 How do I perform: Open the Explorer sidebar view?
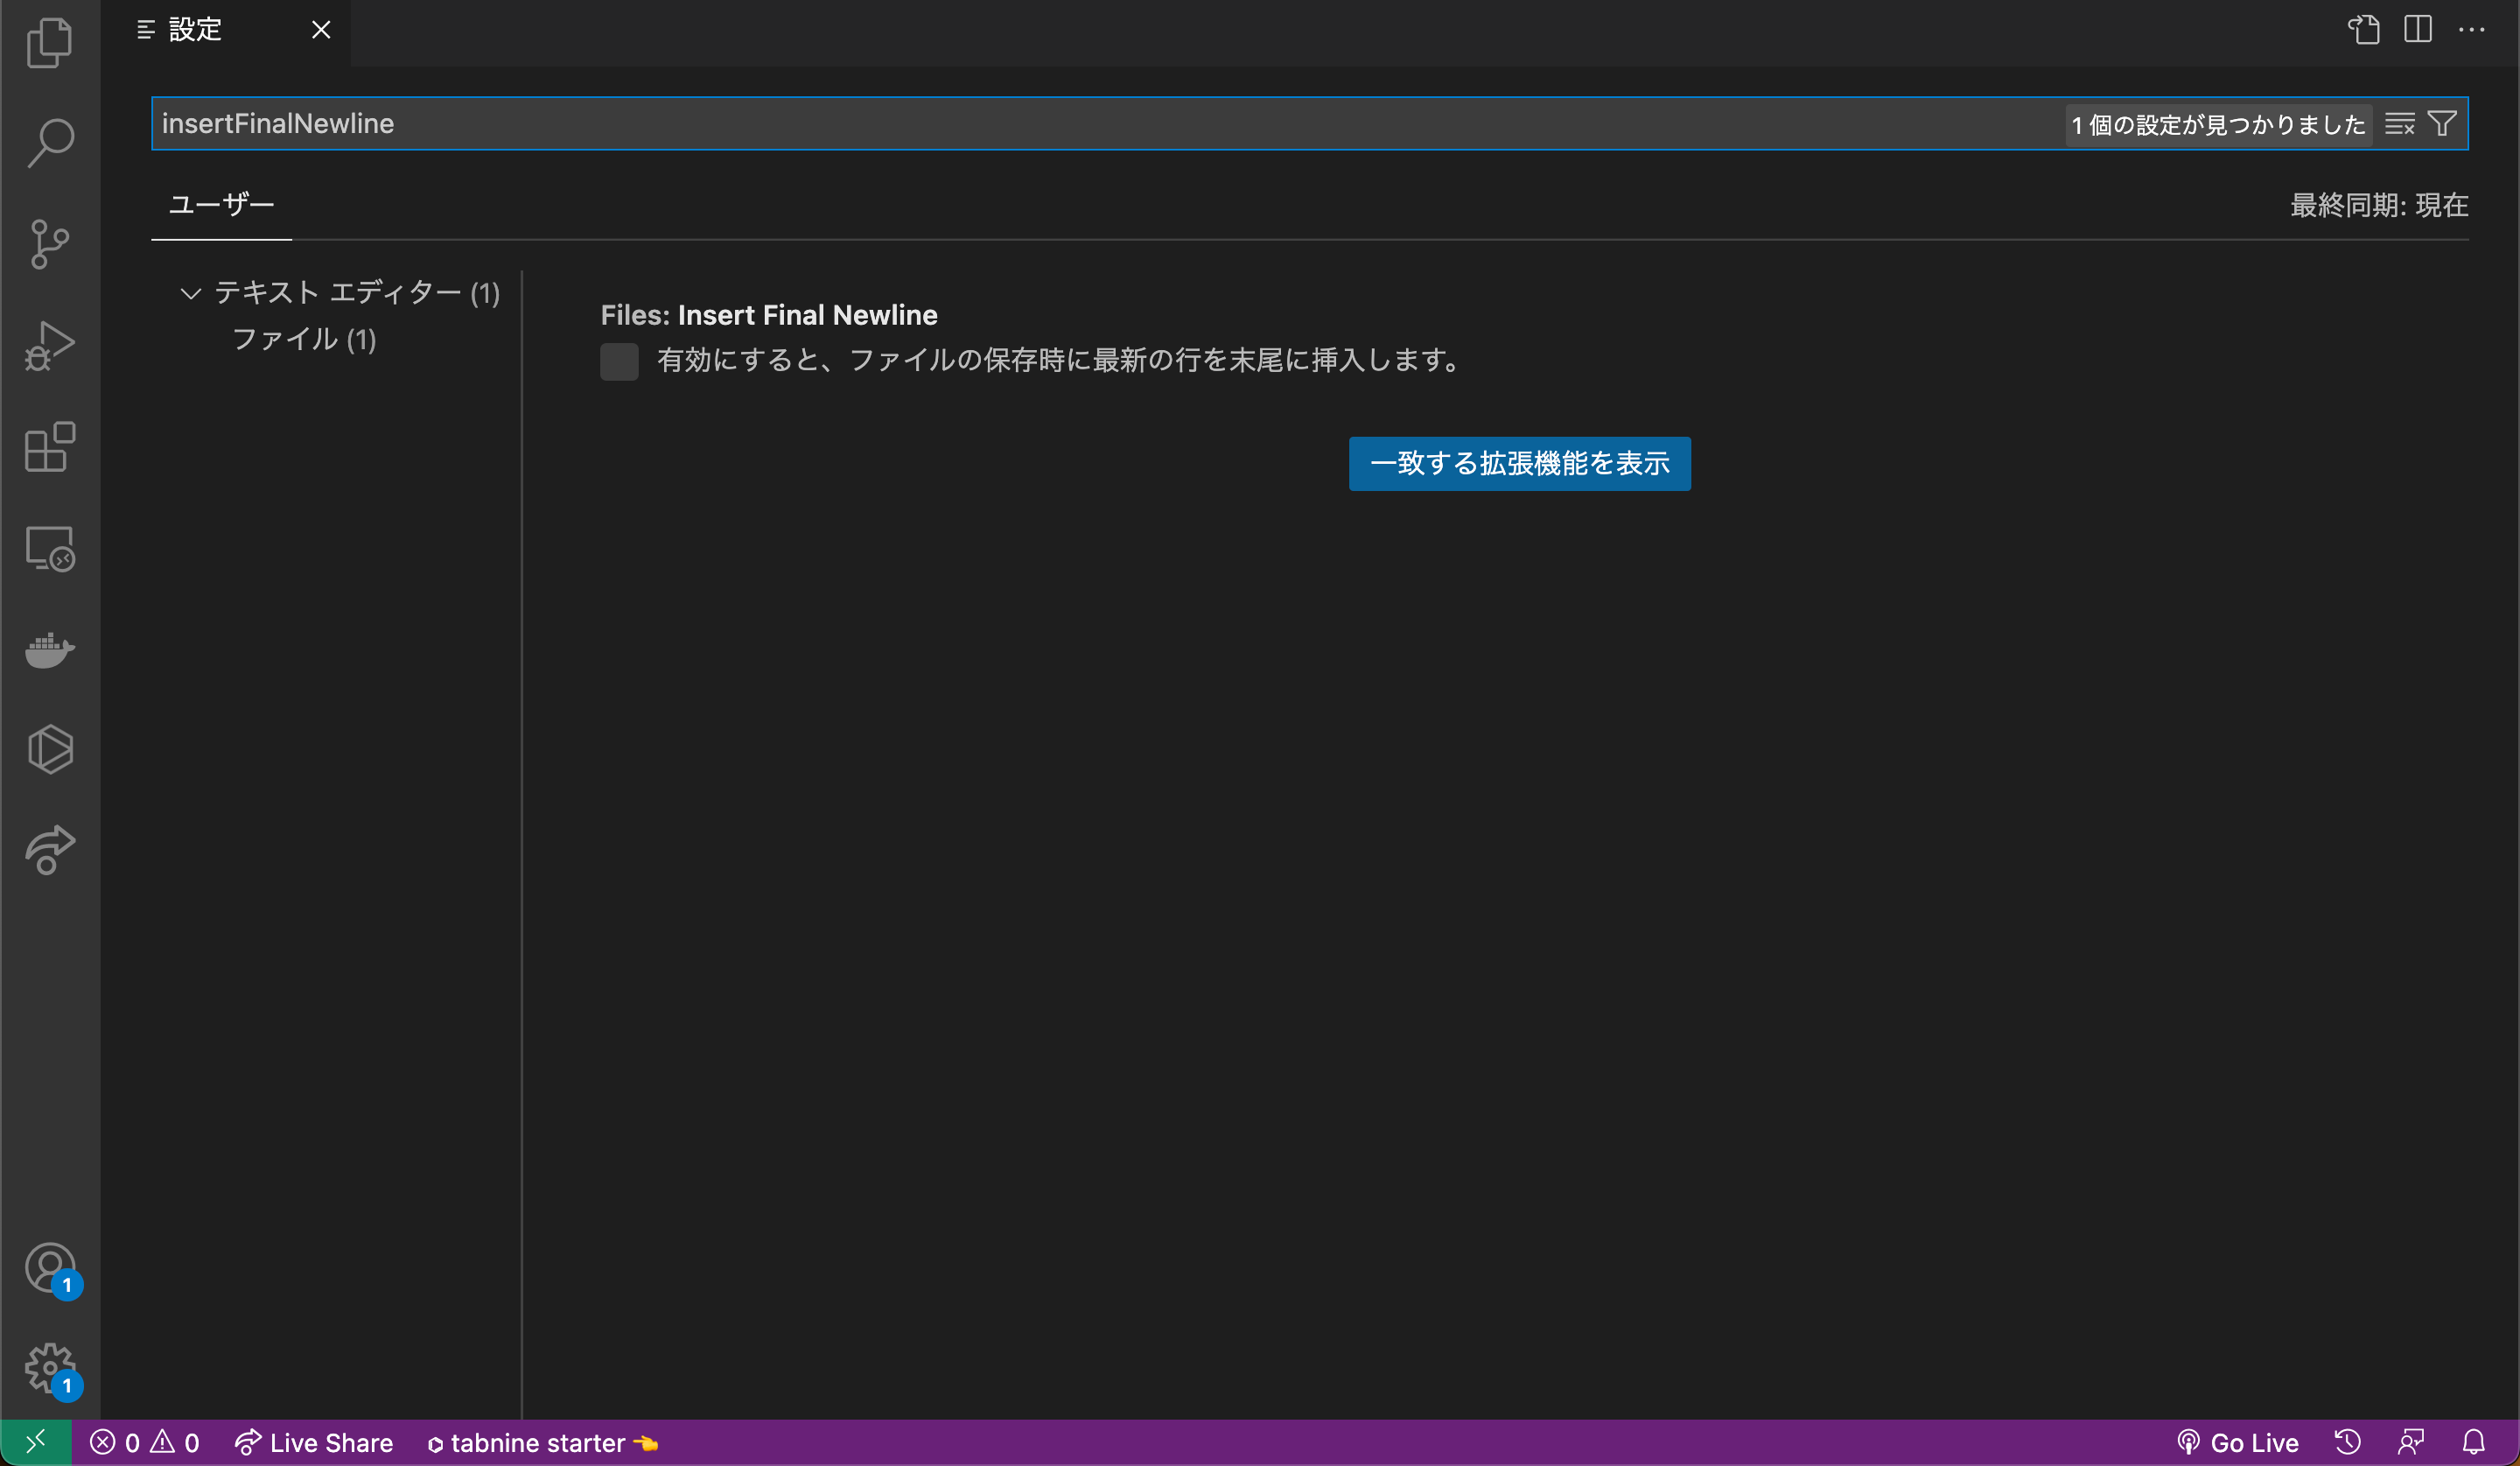tap(49, 42)
